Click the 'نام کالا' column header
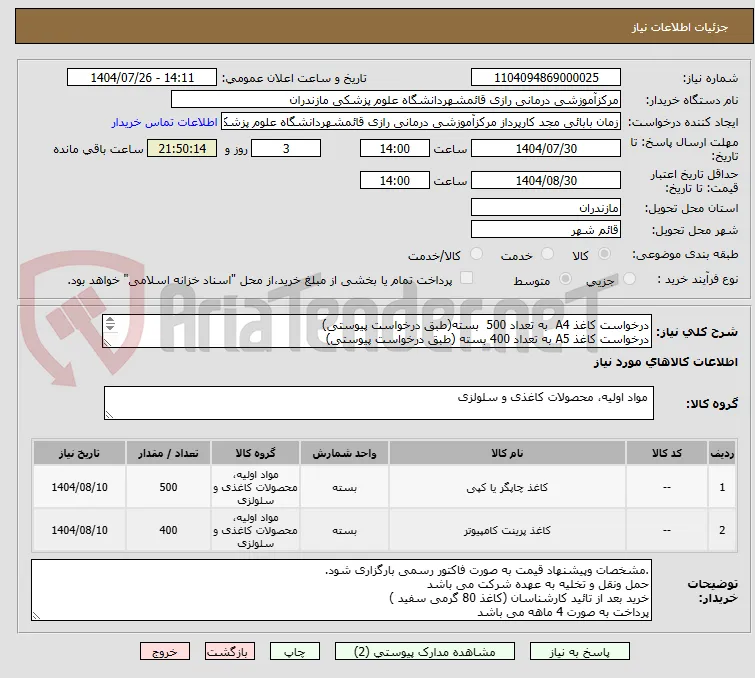 point(507,453)
